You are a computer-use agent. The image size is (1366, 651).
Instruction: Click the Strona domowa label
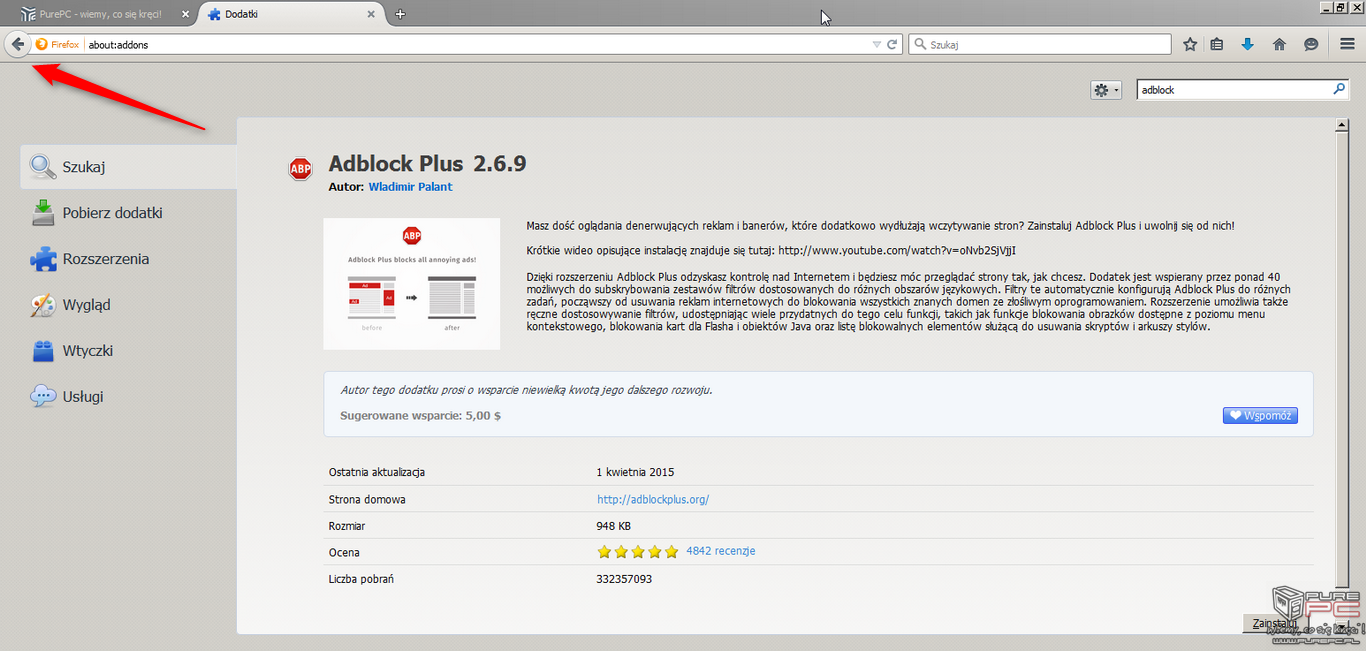(x=367, y=499)
